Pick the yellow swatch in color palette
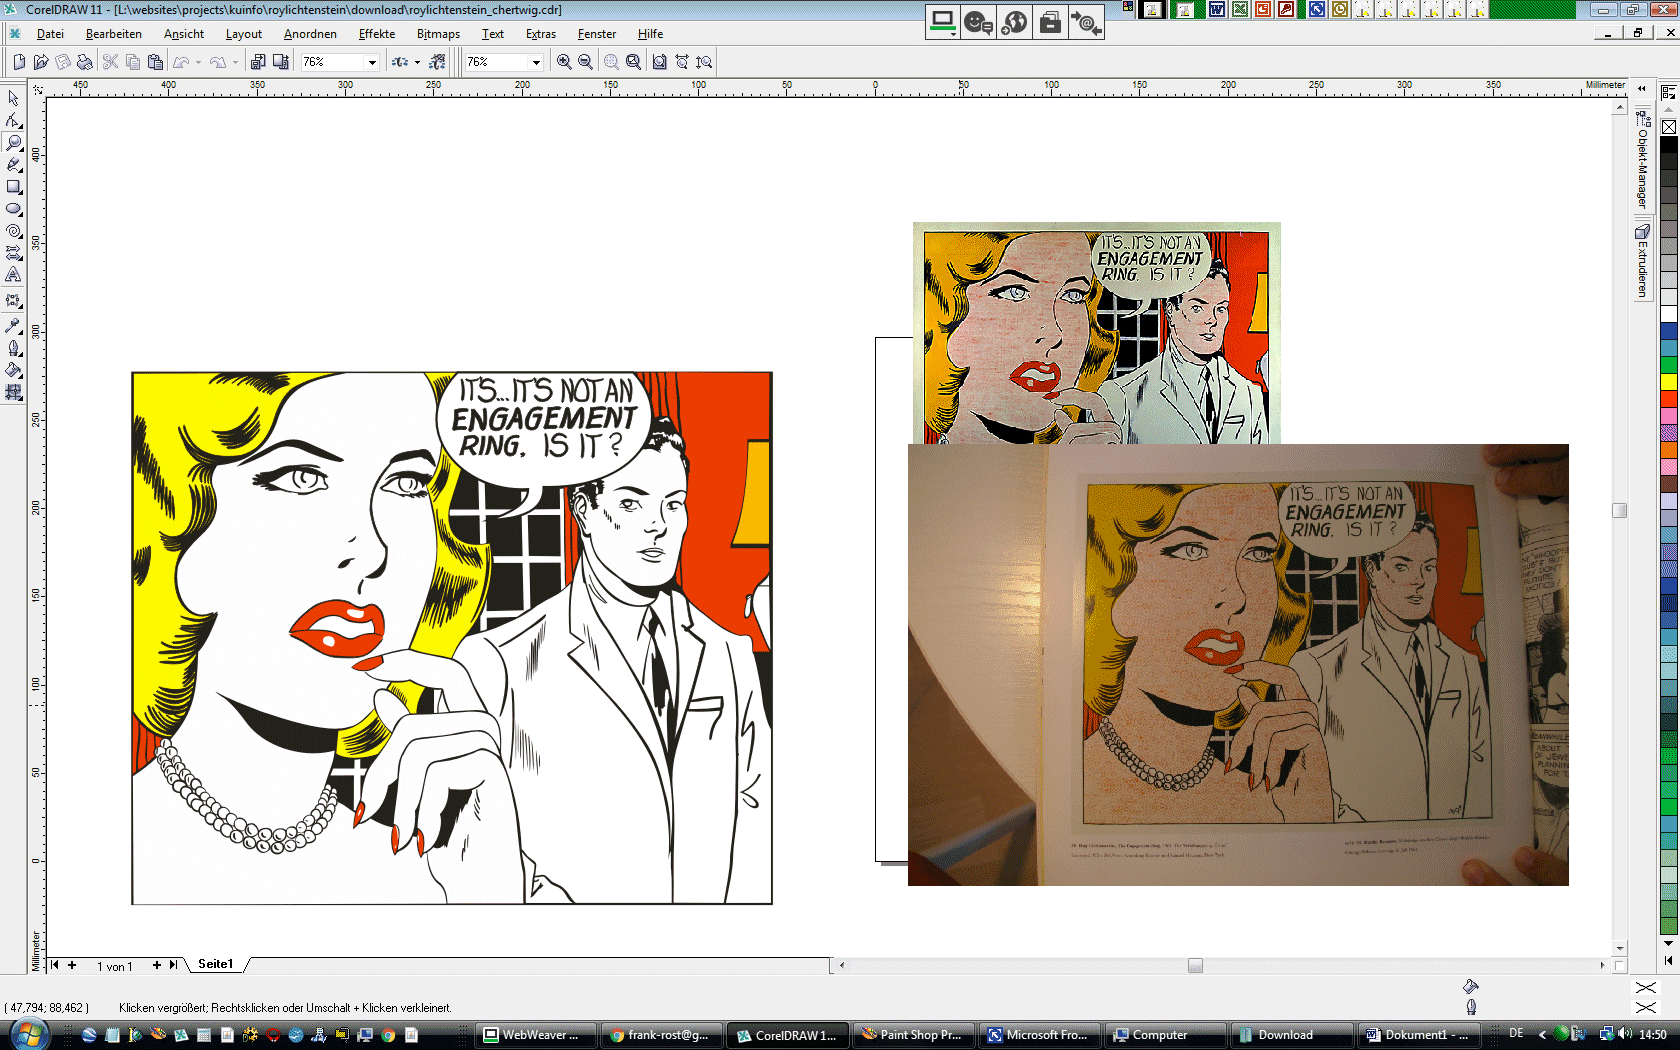 pos(1669,381)
